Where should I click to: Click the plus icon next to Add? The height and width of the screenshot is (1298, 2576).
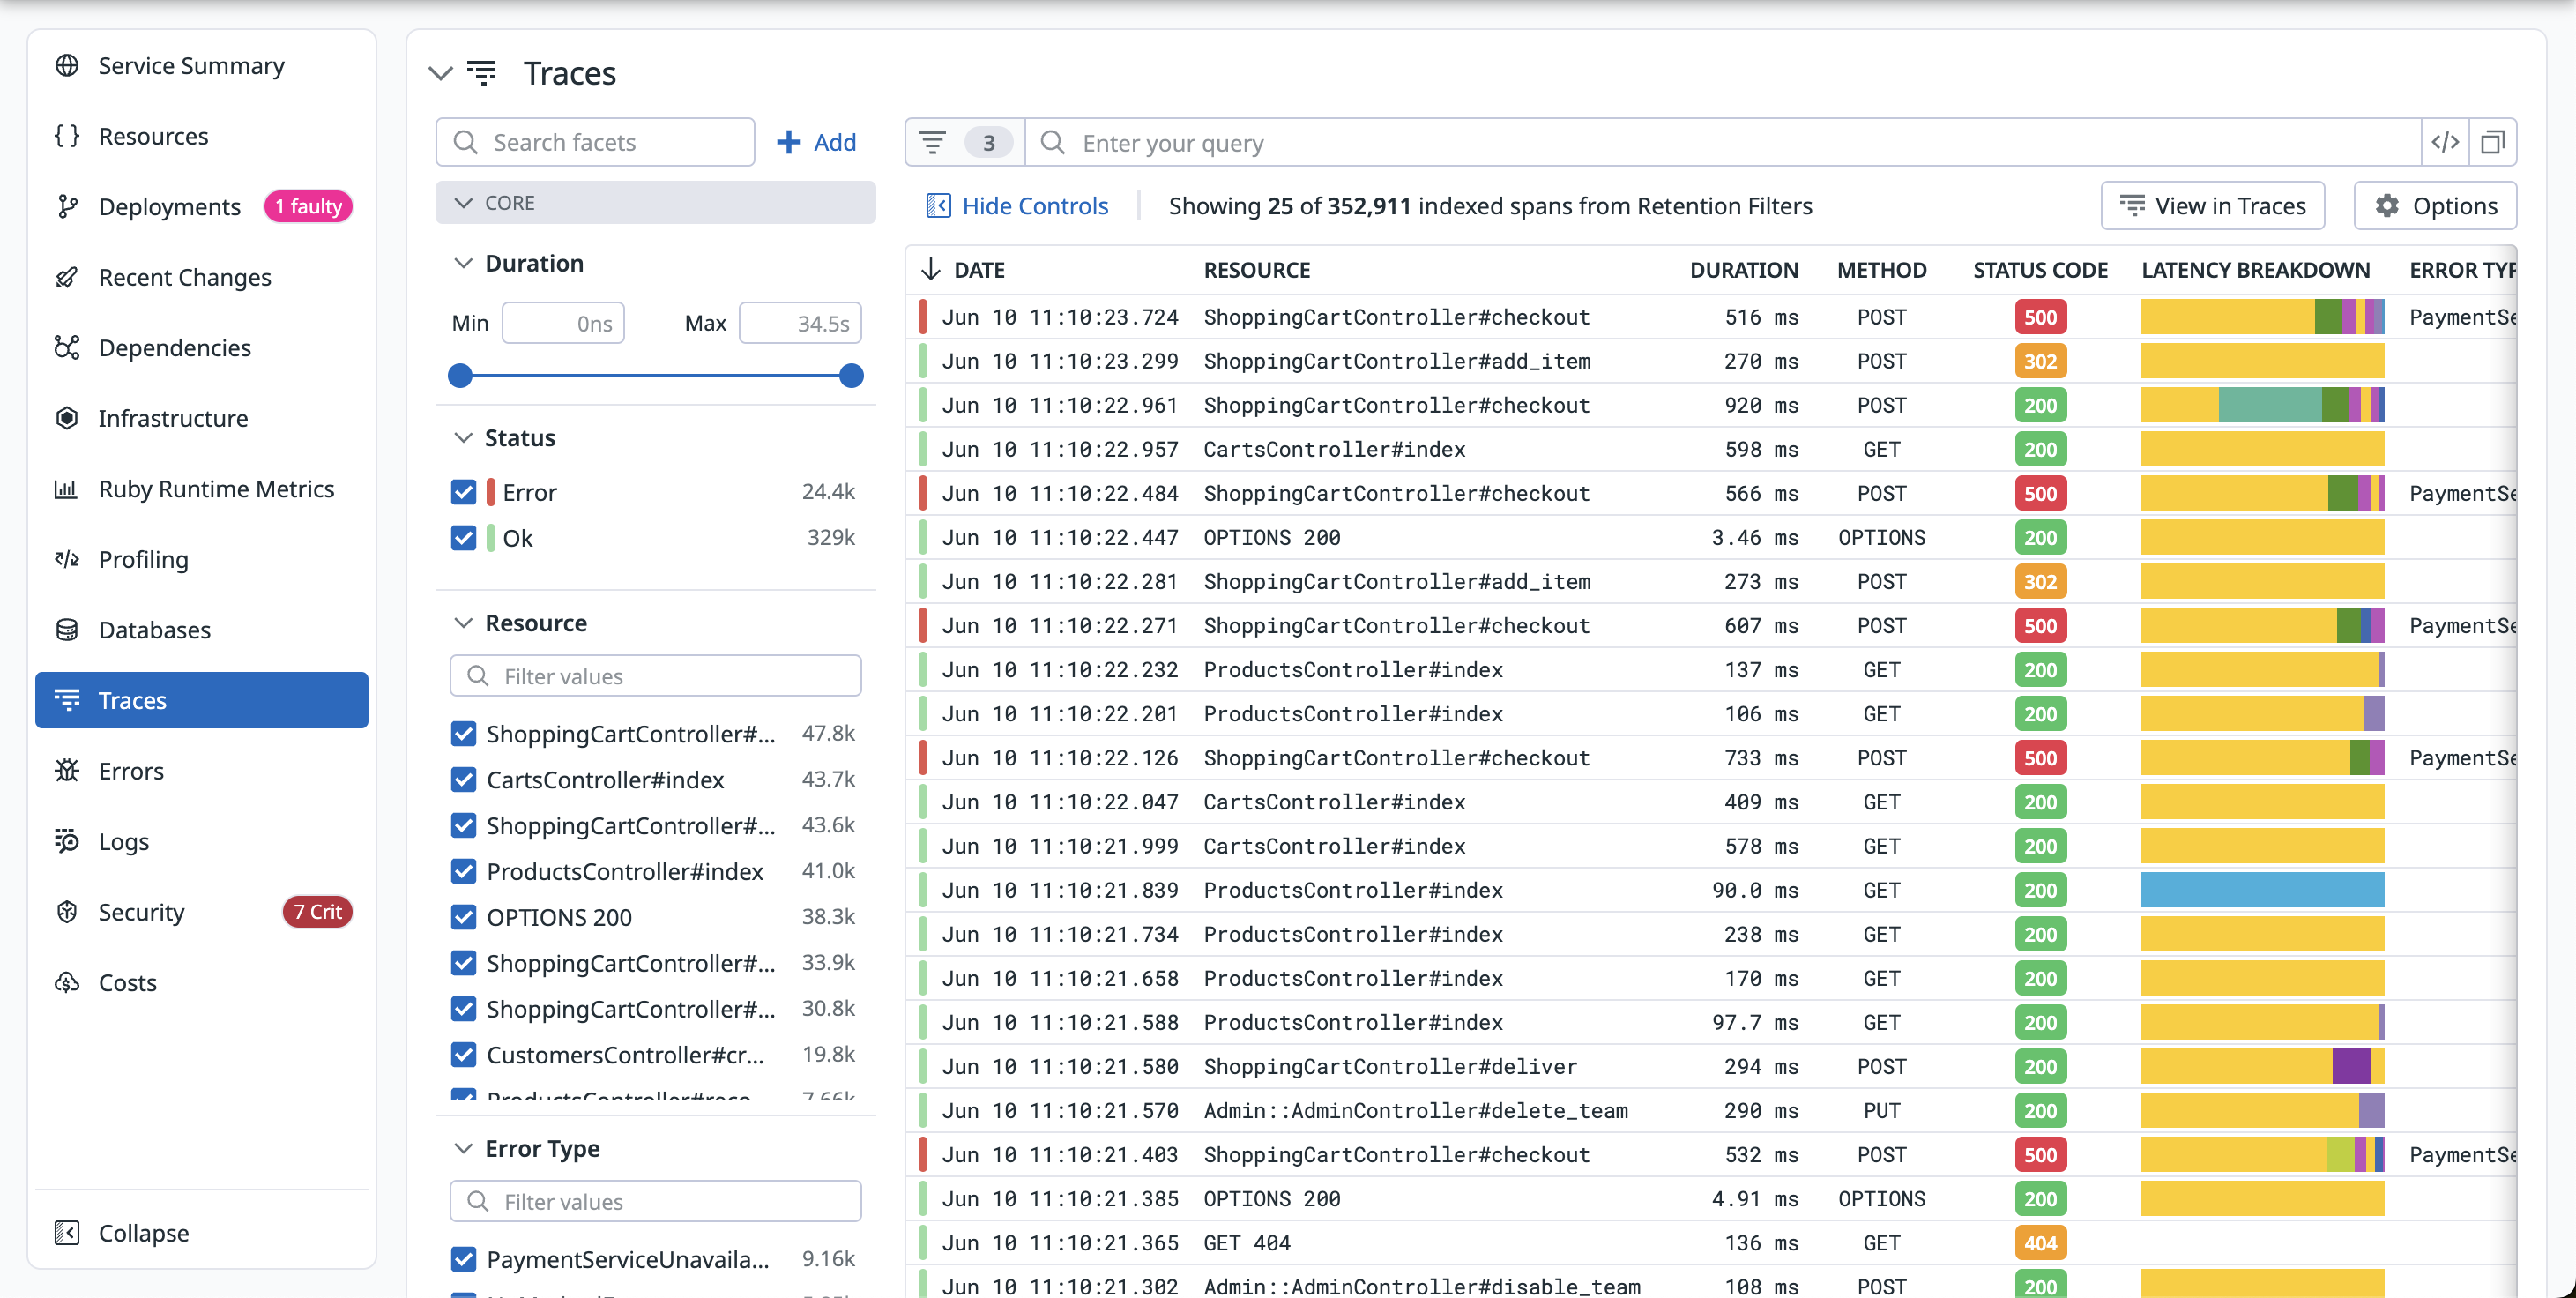pyautogui.click(x=789, y=142)
